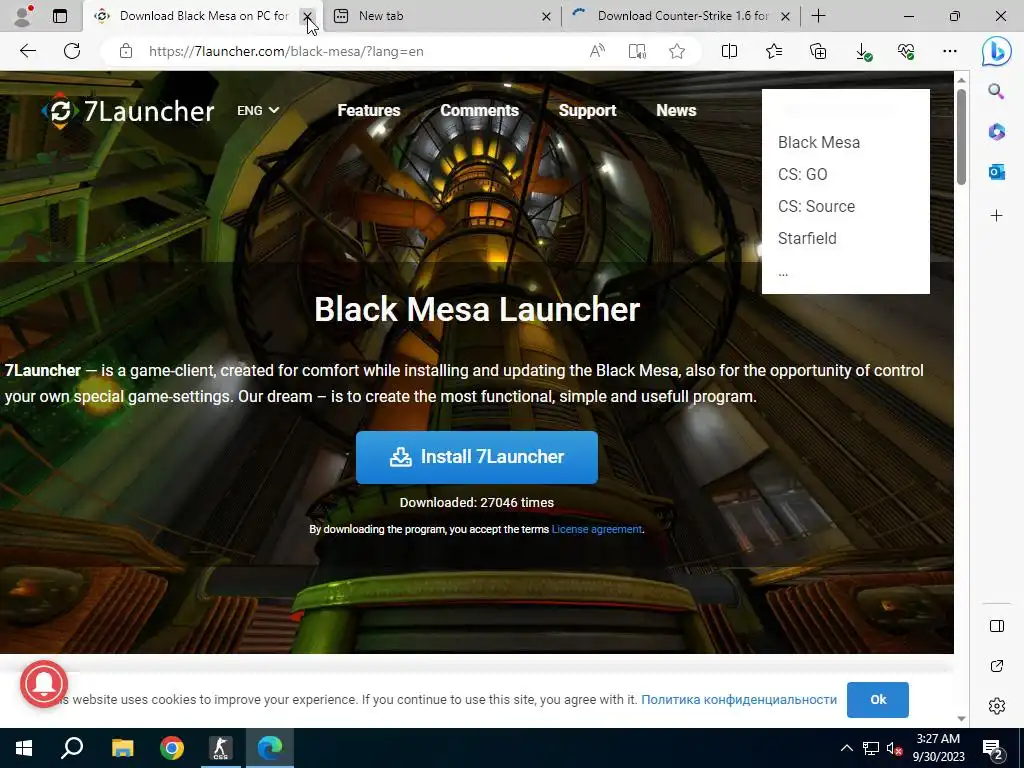Launch Chrome from the taskbar

click(172, 748)
